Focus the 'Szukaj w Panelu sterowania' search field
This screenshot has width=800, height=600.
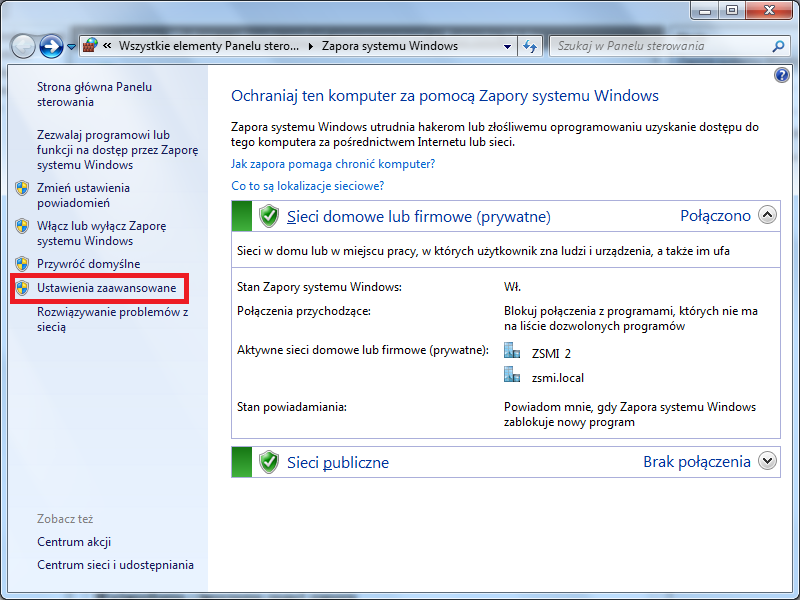(x=669, y=46)
